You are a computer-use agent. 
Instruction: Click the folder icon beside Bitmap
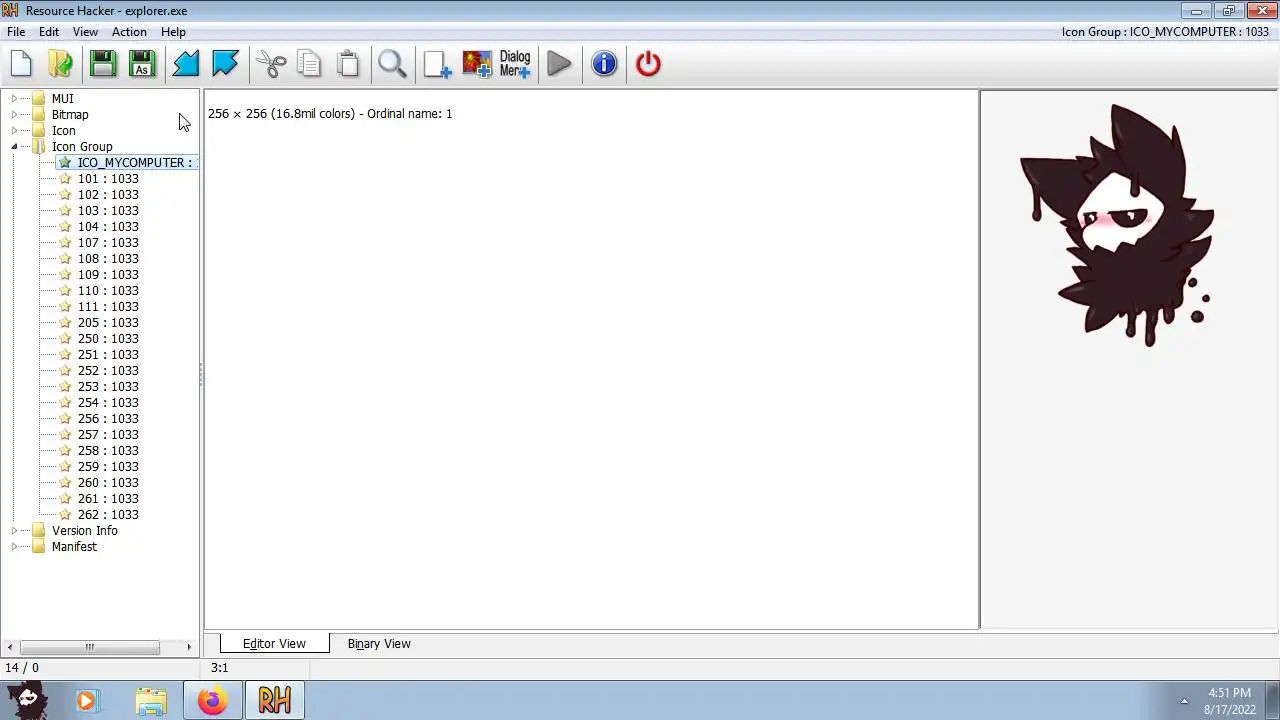[x=39, y=114]
